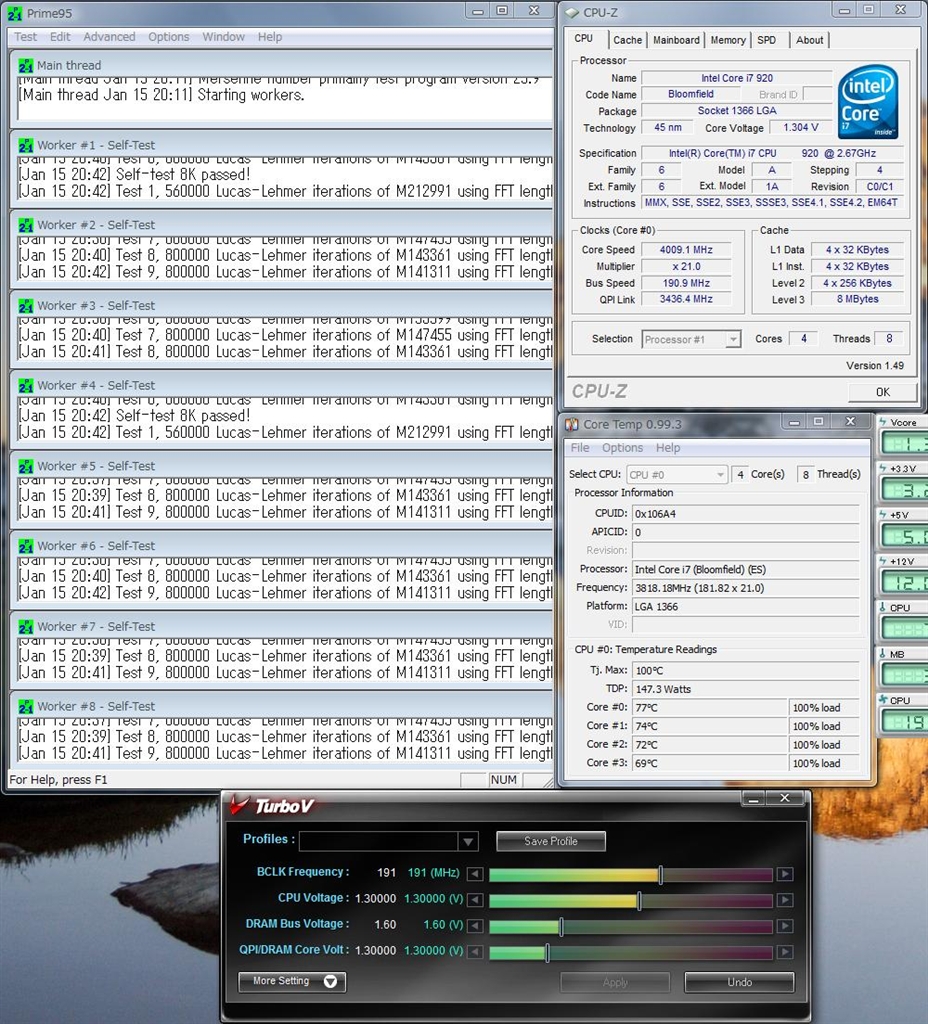The image size is (928, 1024).
Task: Decrease BCLK Frequency with left arrow
Action: click(x=475, y=874)
